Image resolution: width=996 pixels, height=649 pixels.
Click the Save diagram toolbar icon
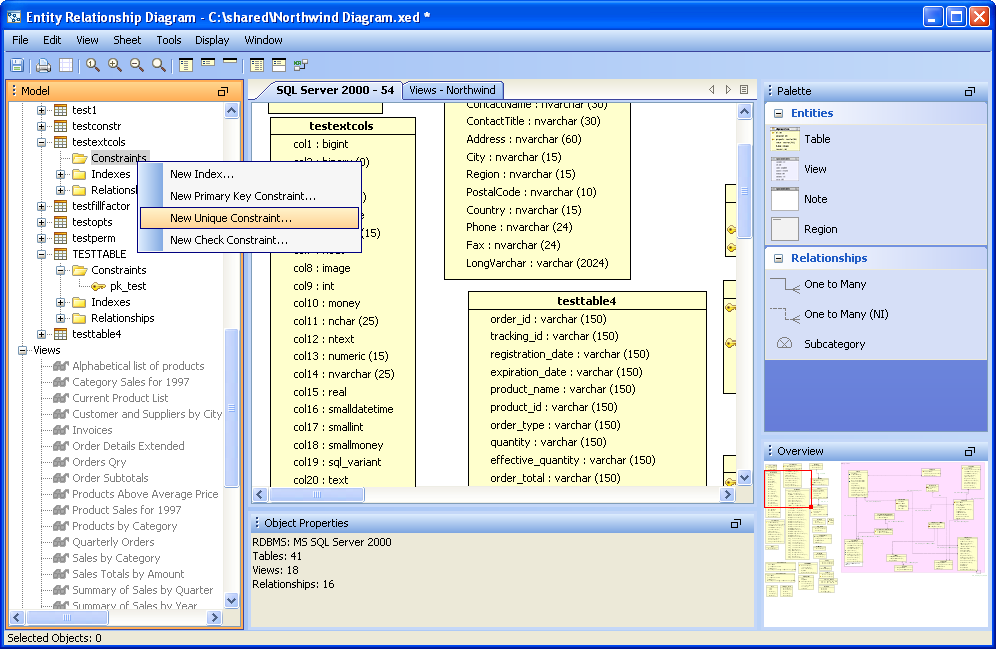[17, 66]
